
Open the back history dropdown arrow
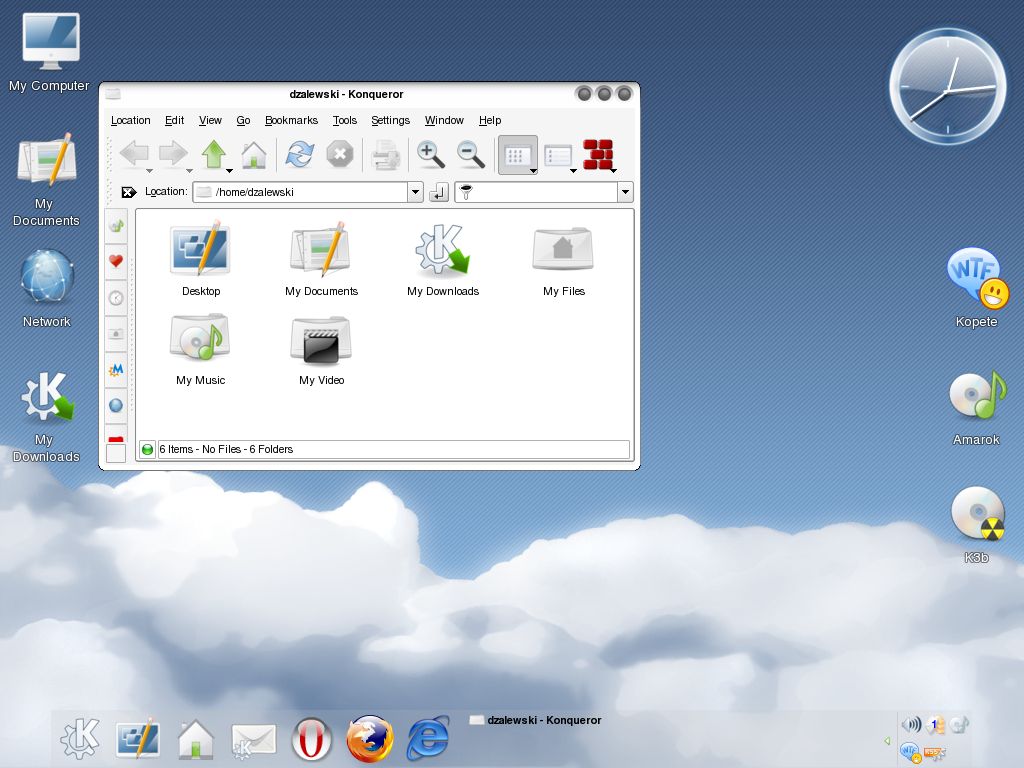[x=150, y=170]
